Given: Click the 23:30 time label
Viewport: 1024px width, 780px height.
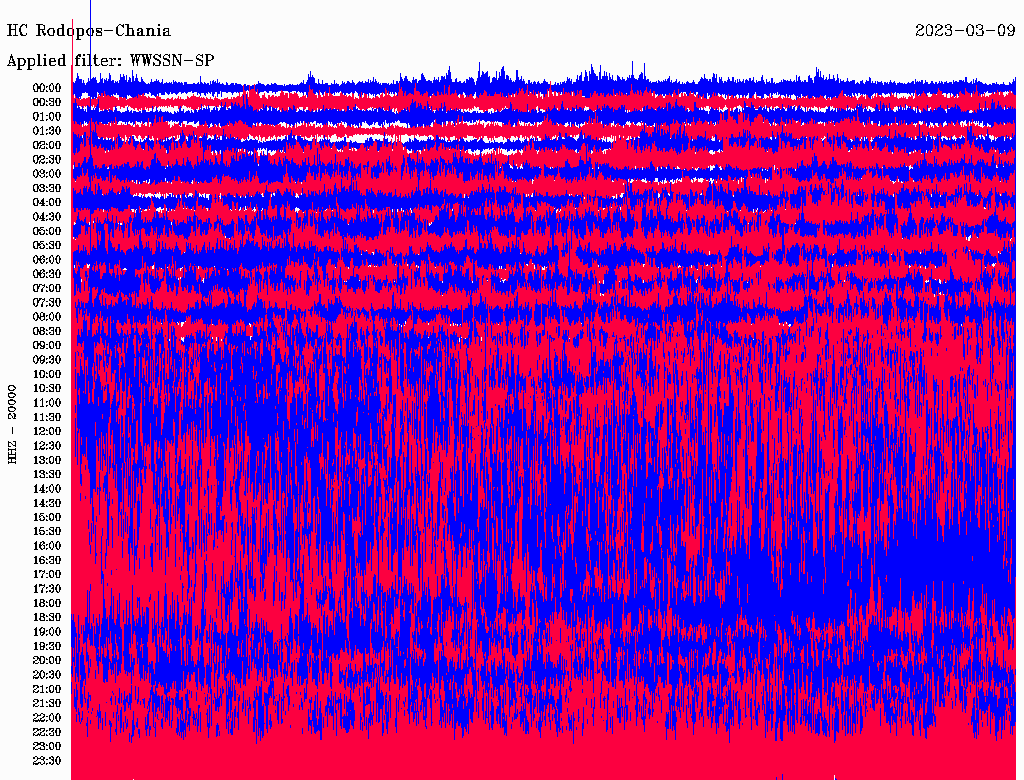Looking at the screenshot, I should click(x=47, y=760).
